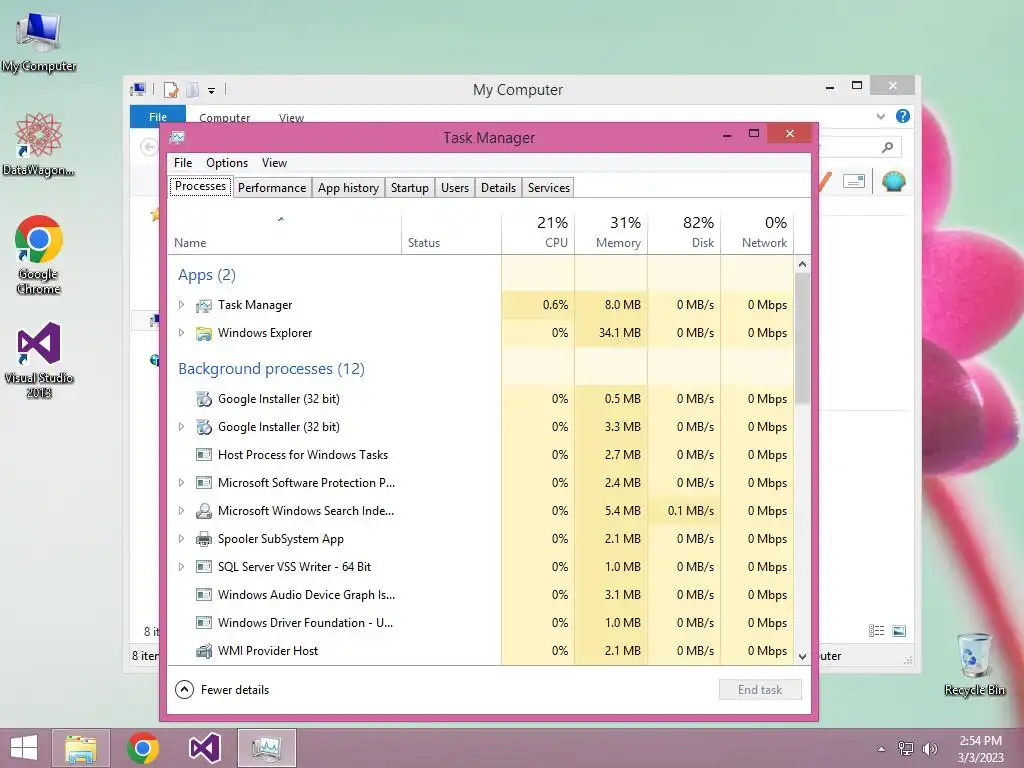Viewport: 1024px width, 768px height.
Task: Expand Microsoft Windows Search Indexer row
Action: point(182,511)
